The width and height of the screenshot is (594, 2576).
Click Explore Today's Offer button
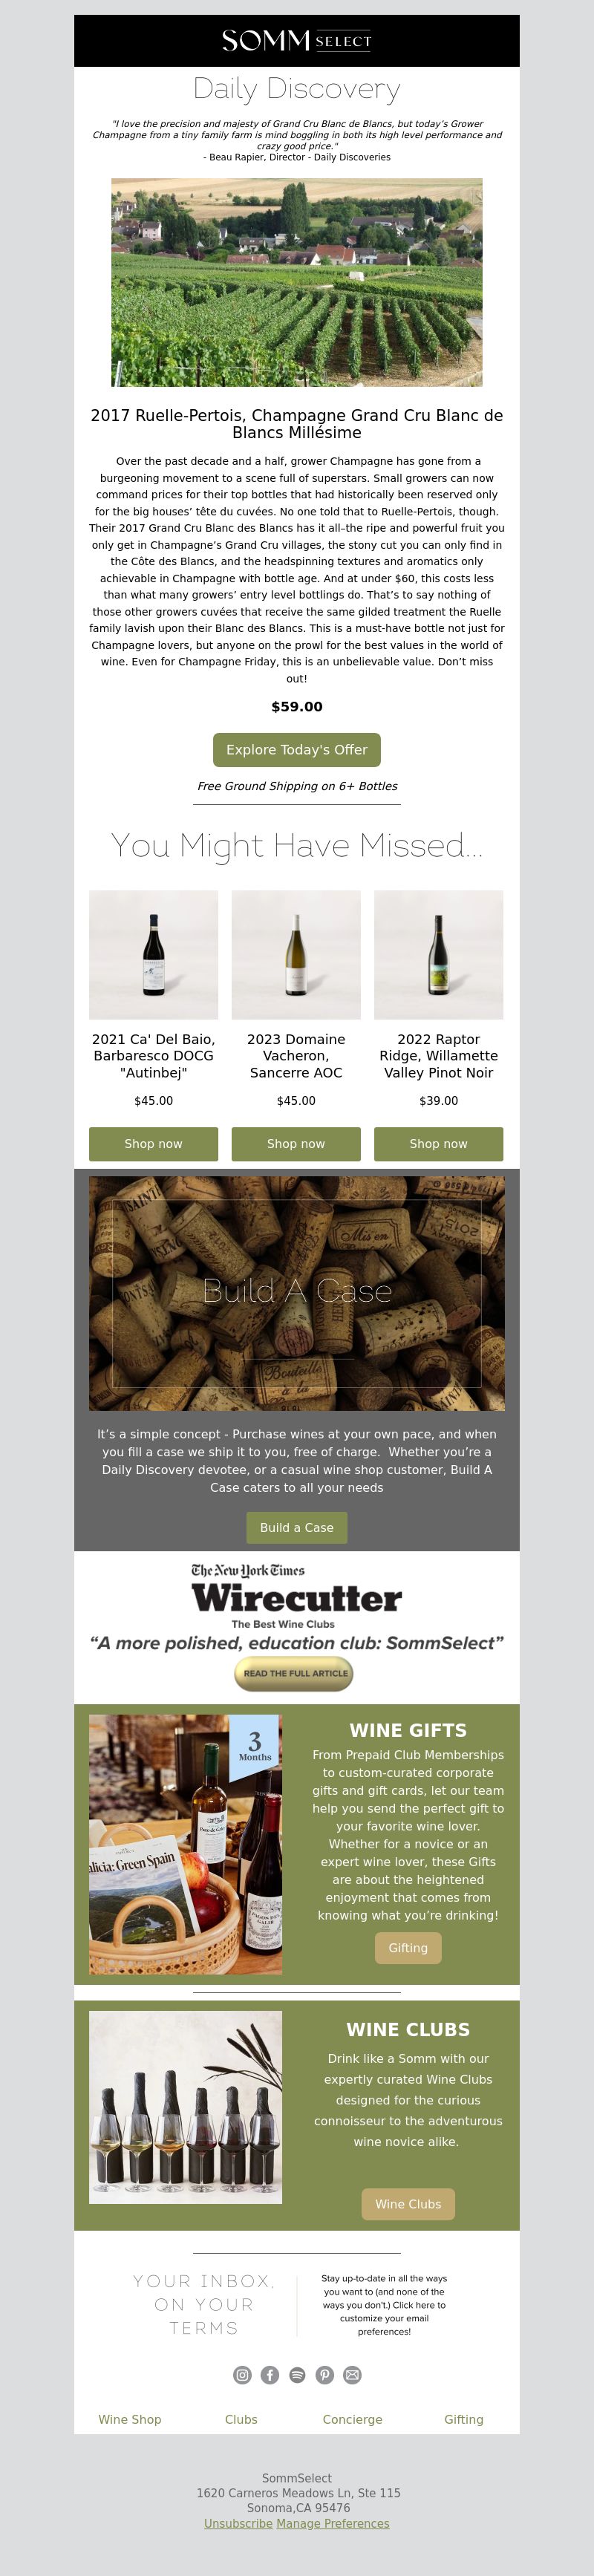click(x=297, y=750)
